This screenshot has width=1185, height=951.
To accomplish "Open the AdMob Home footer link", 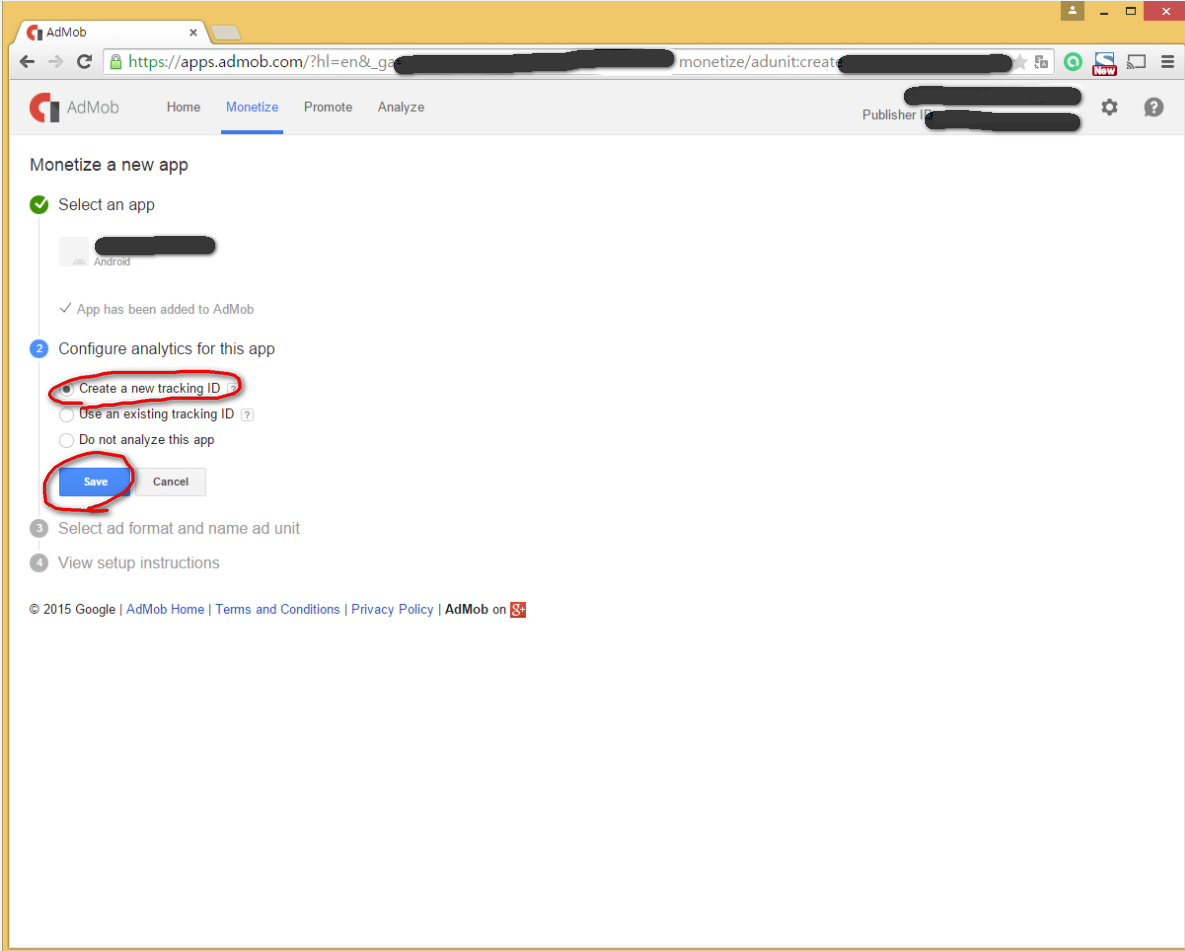I will 165,609.
